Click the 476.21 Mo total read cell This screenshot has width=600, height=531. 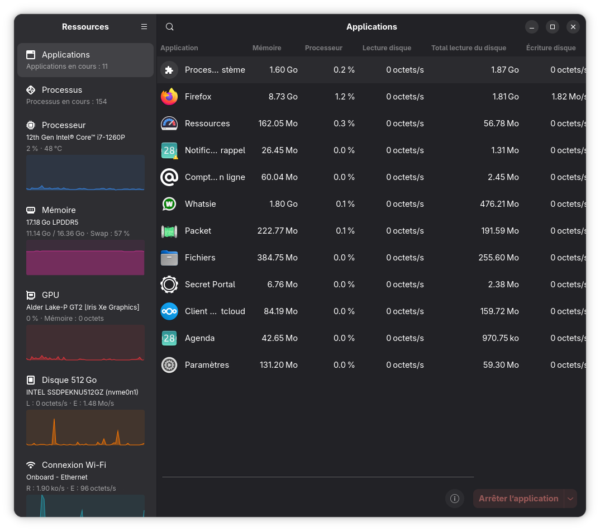pos(499,204)
